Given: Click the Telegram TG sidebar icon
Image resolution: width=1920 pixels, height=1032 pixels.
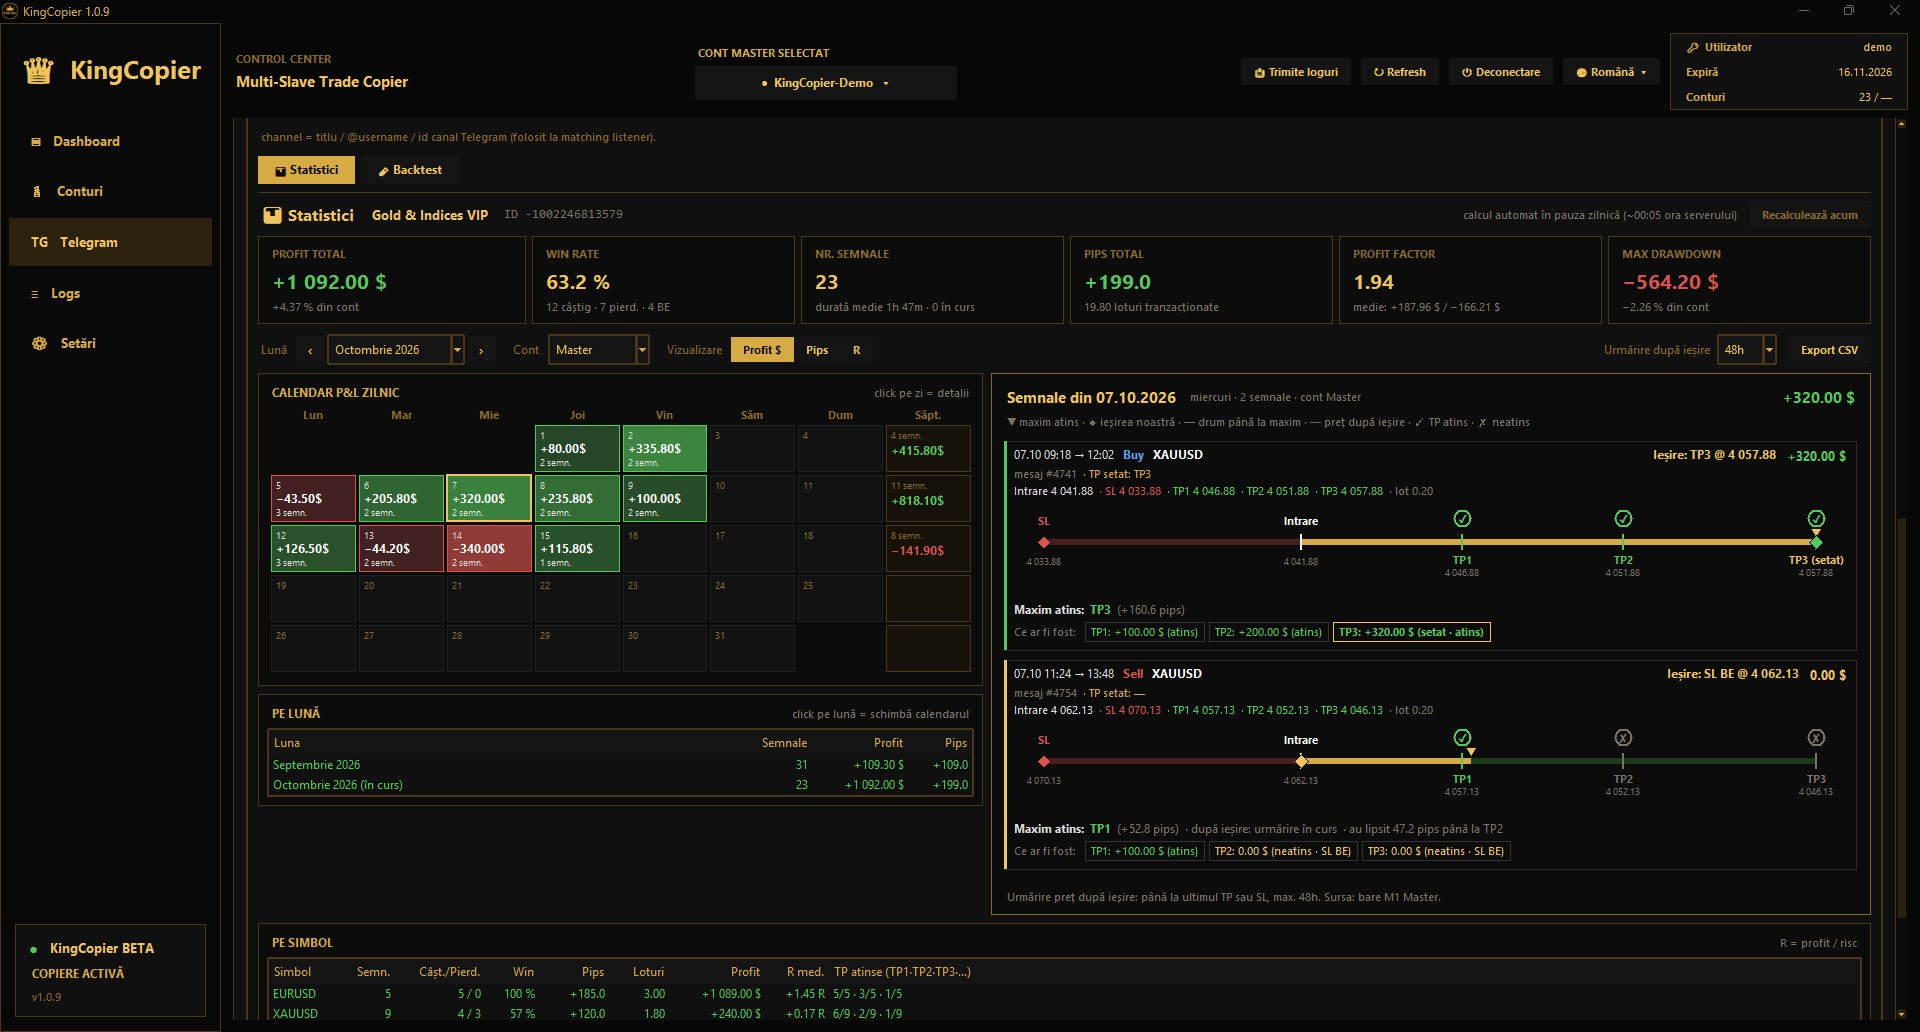Looking at the screenshot, I should point(39,242).
